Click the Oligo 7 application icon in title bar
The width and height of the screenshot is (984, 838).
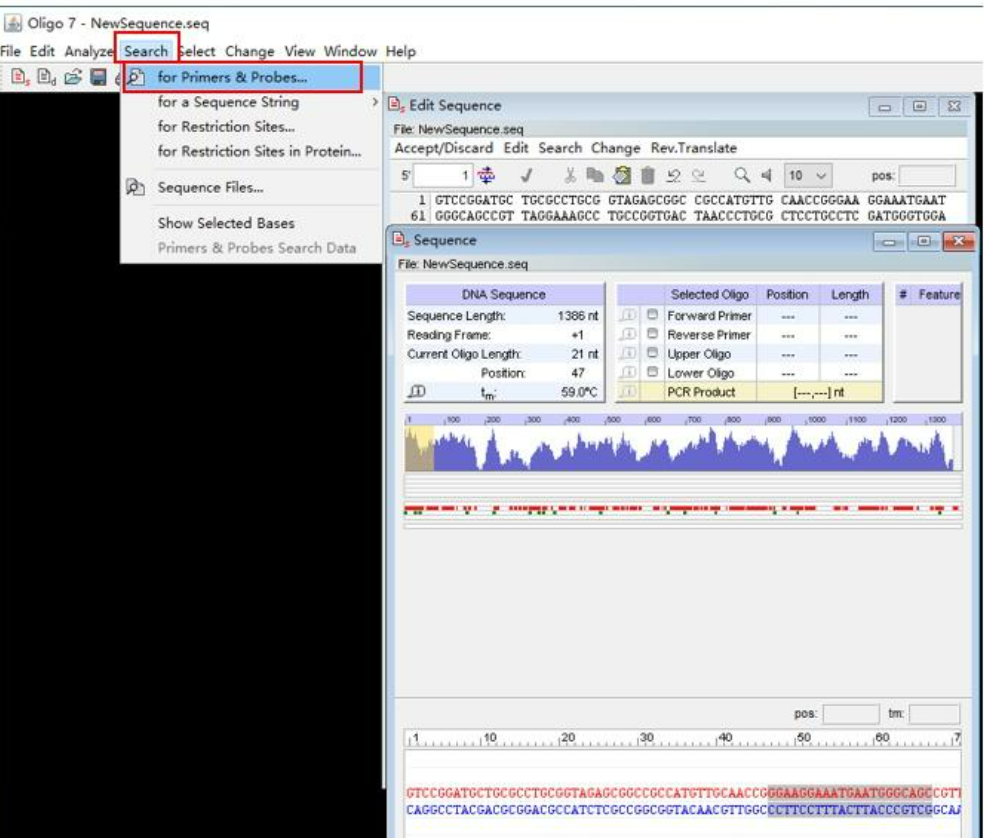13,23
